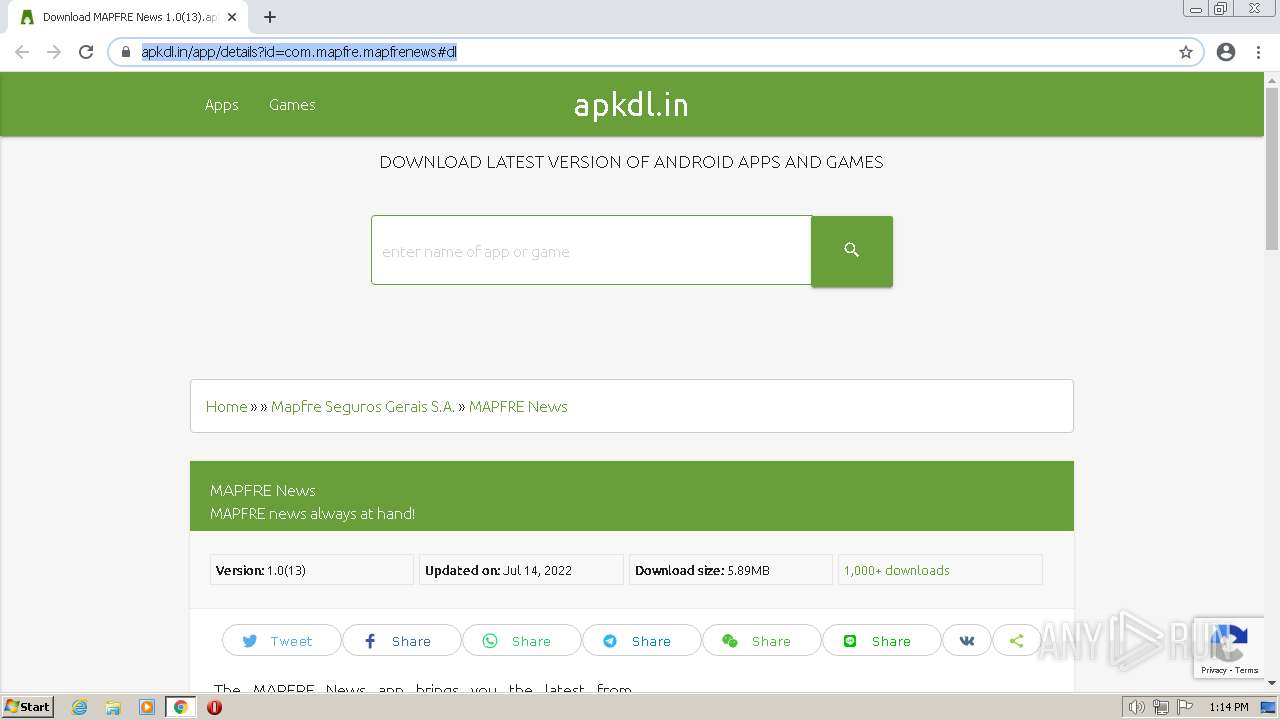Share via VK icon button
Screen dimensions: 1280x720
click(x=967, y=641)
